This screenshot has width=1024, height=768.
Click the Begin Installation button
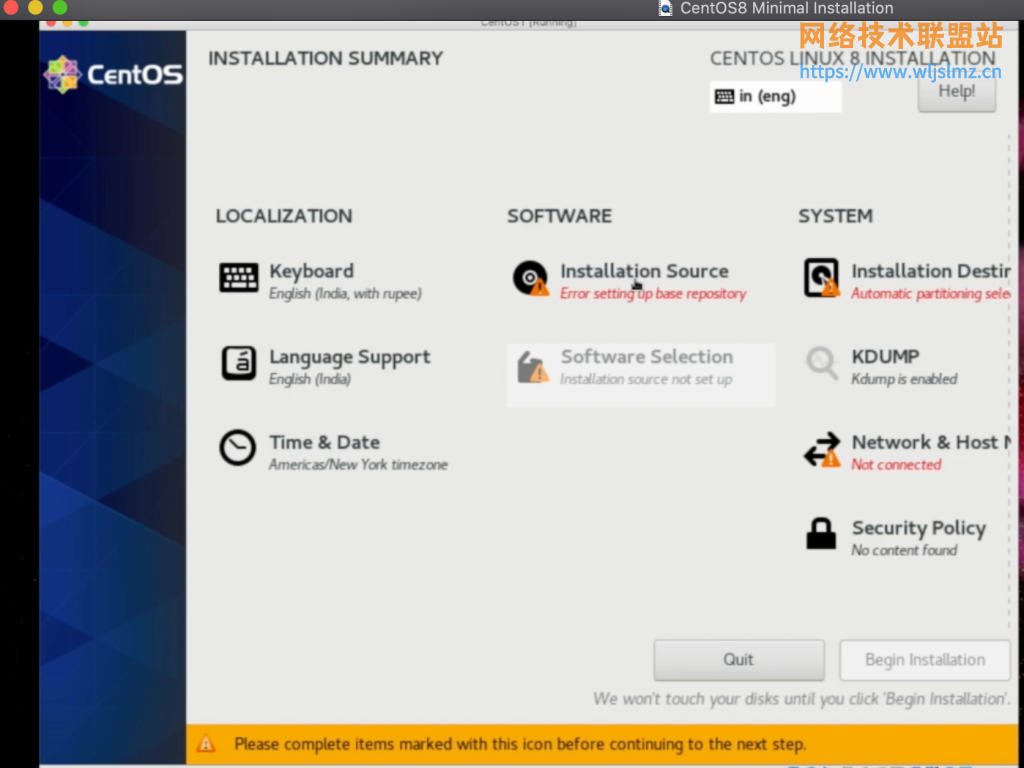924,660
